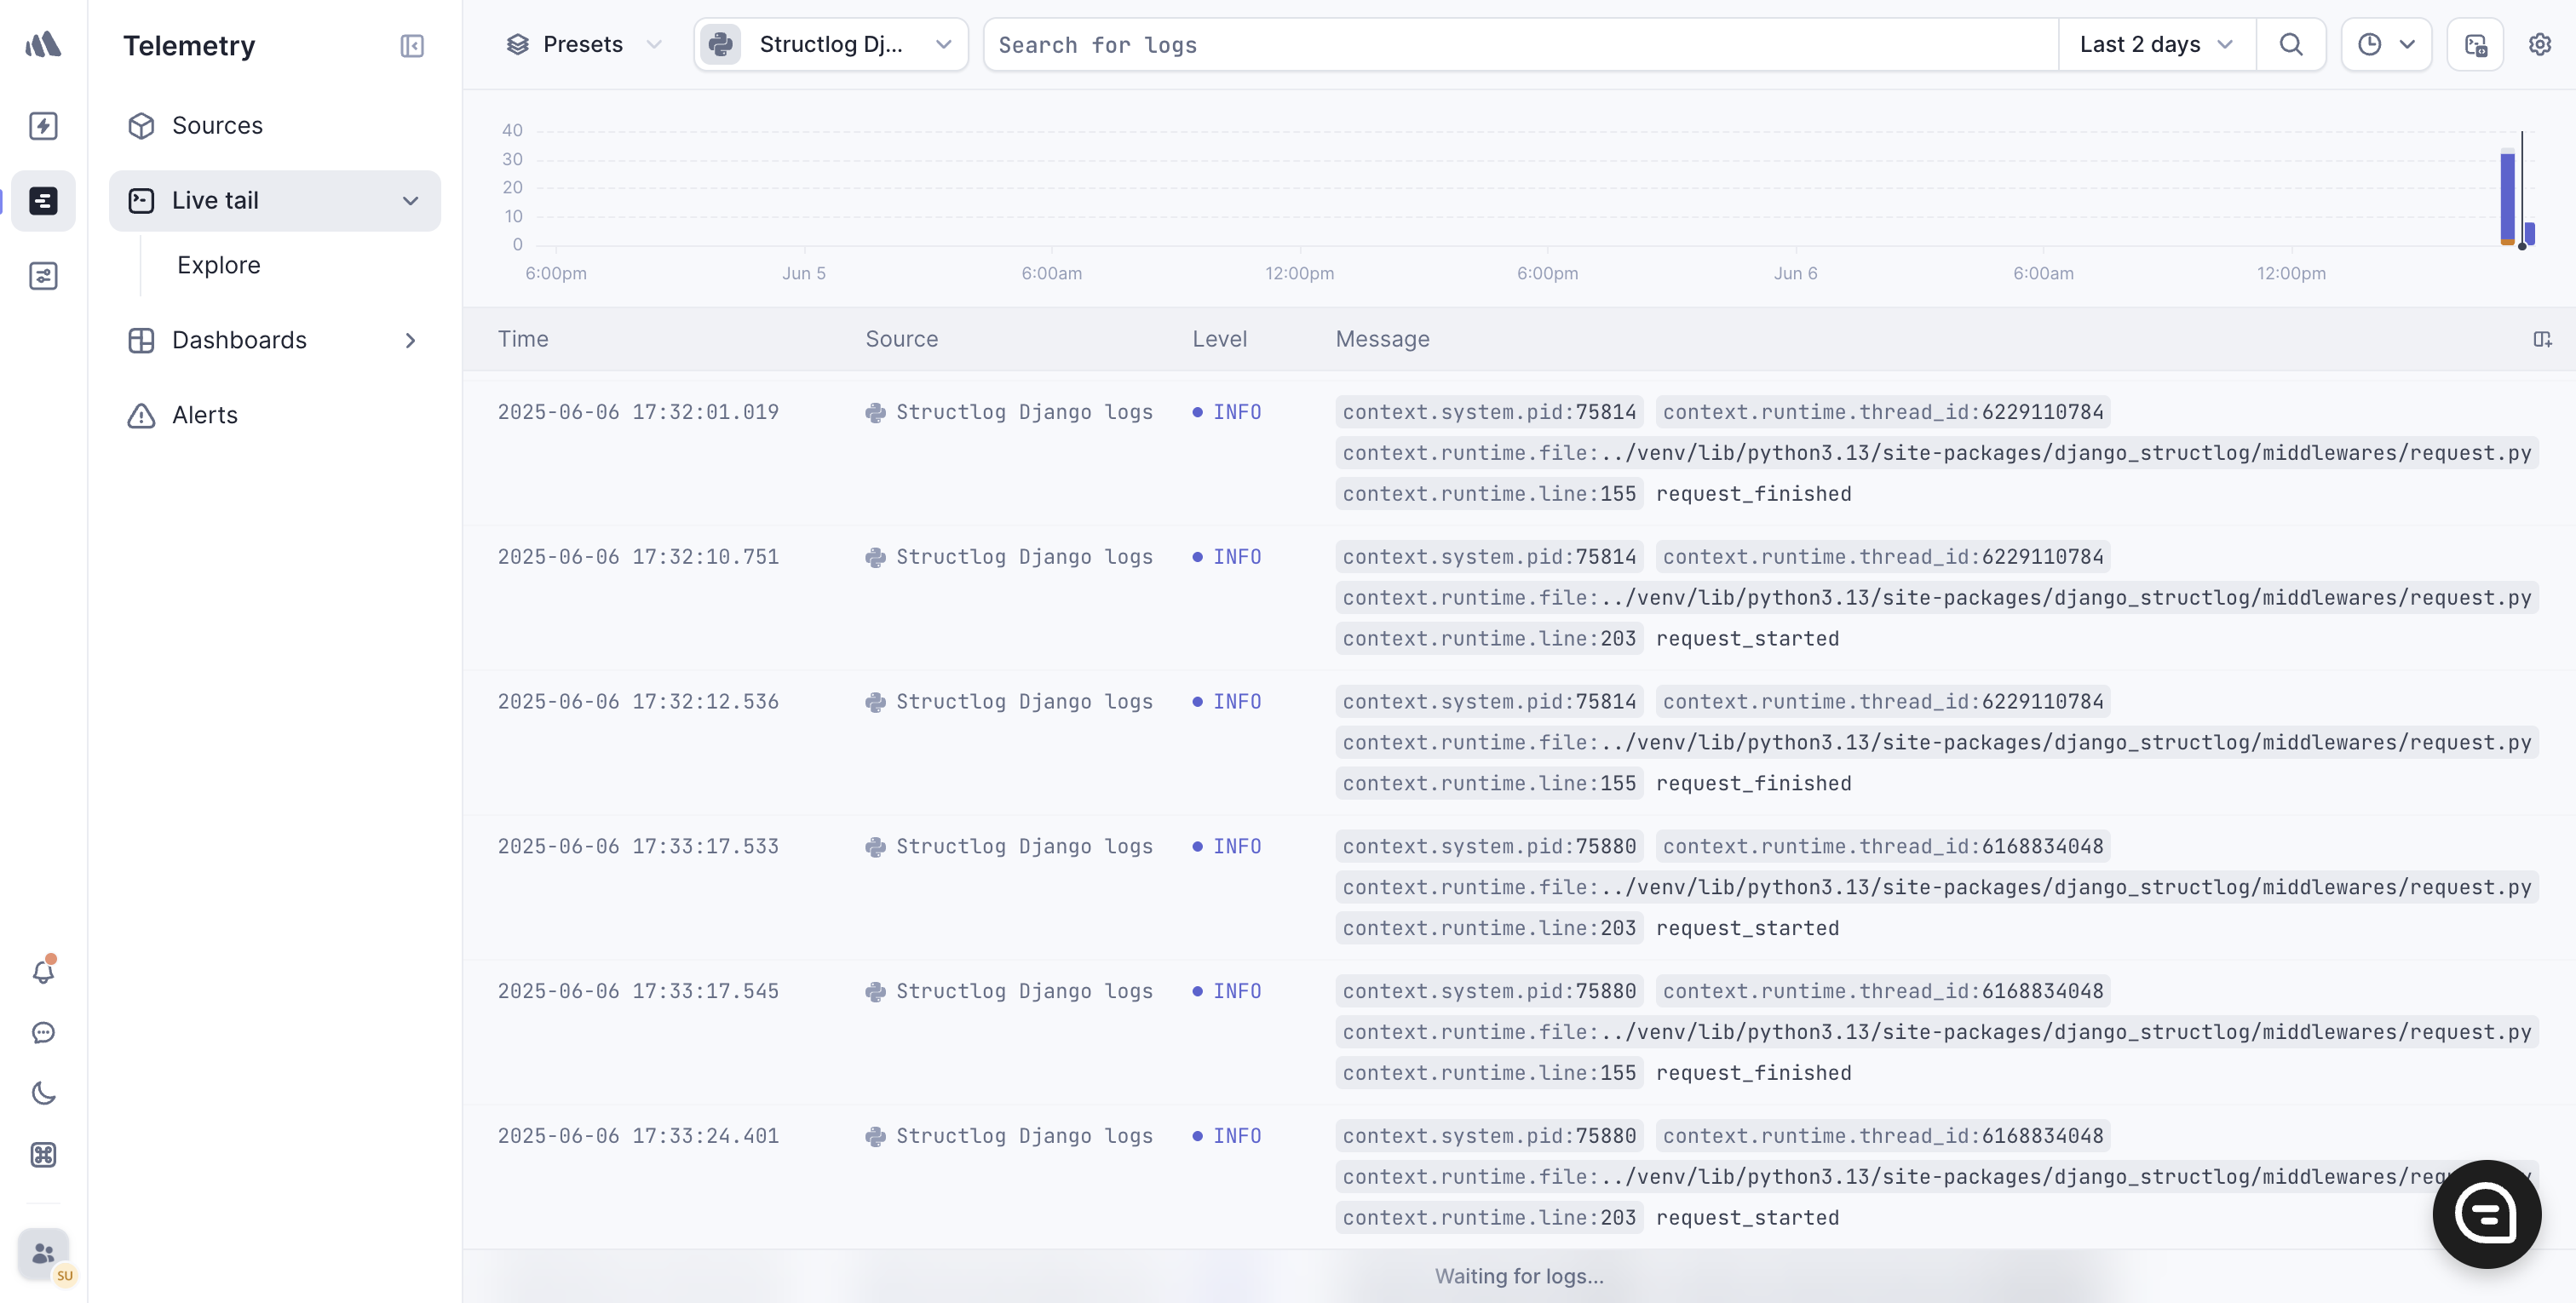Image resolution: width=2576 pixels, height=1303 pixels.
Task: Select log timestamp 2025-06-06 17:33:17.545
Action: click(x=638, y=992)
